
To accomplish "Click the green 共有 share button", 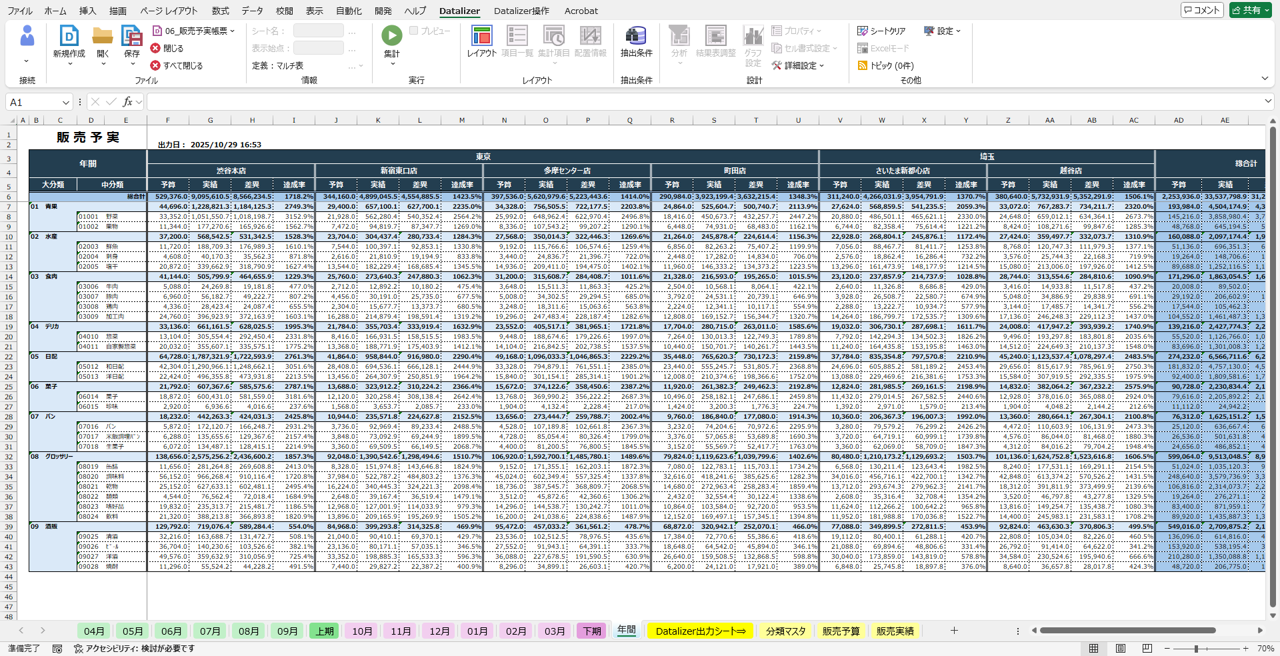I will (x=1252, y=10).
